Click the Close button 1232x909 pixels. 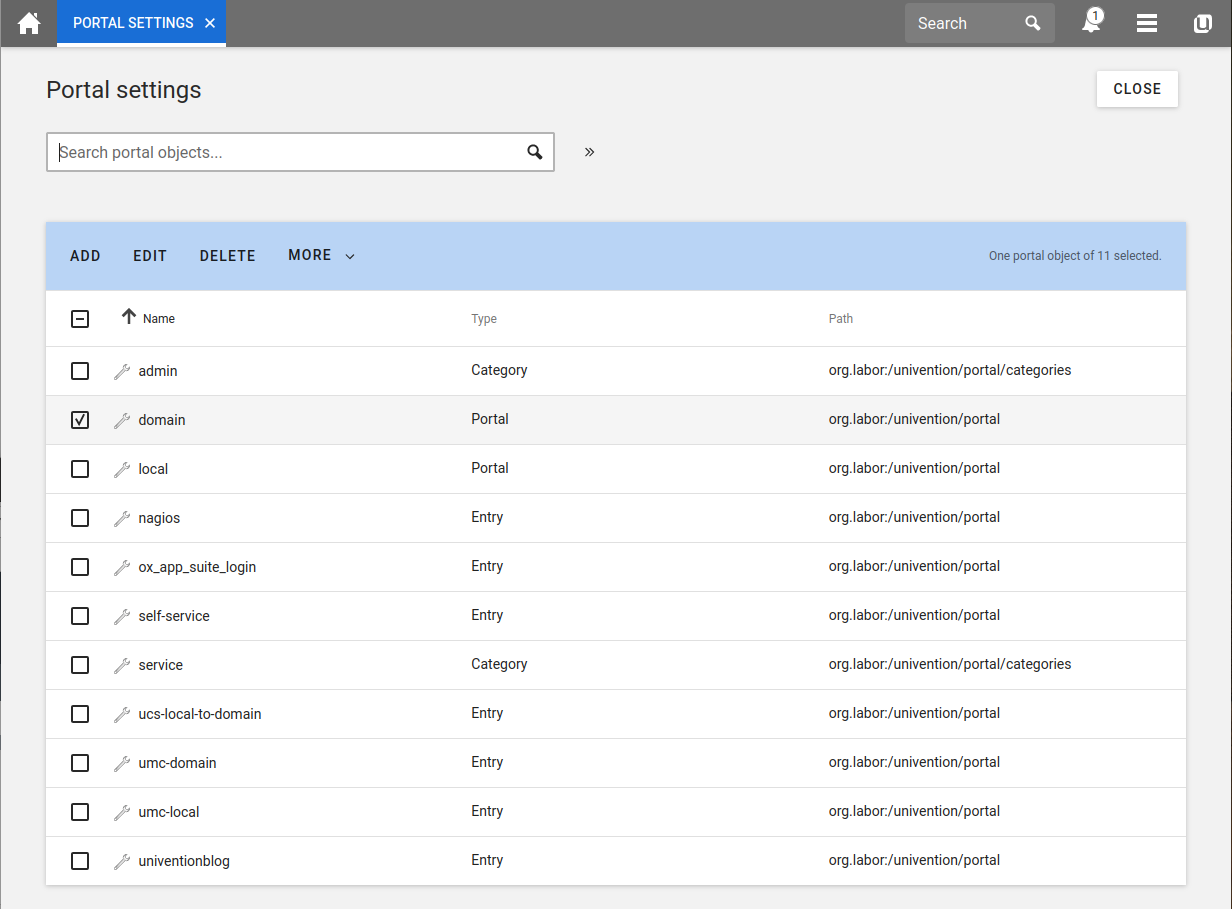click(x=1137, y=89)
